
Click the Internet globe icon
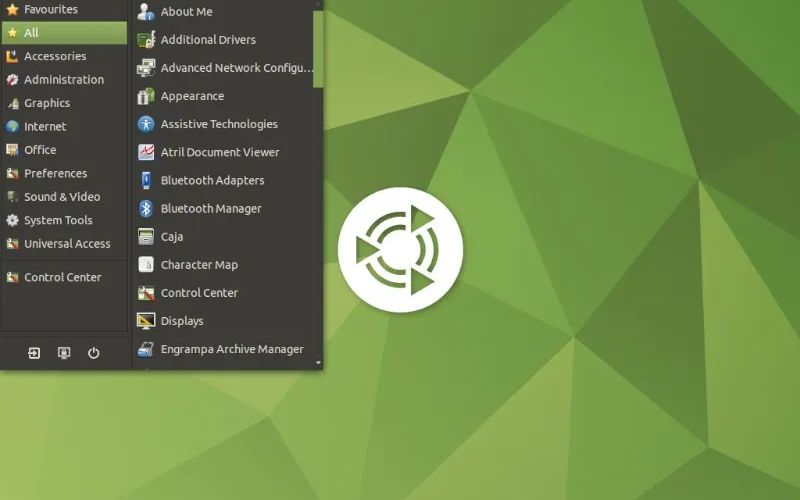pyautogui.click(x=12, y=127)
